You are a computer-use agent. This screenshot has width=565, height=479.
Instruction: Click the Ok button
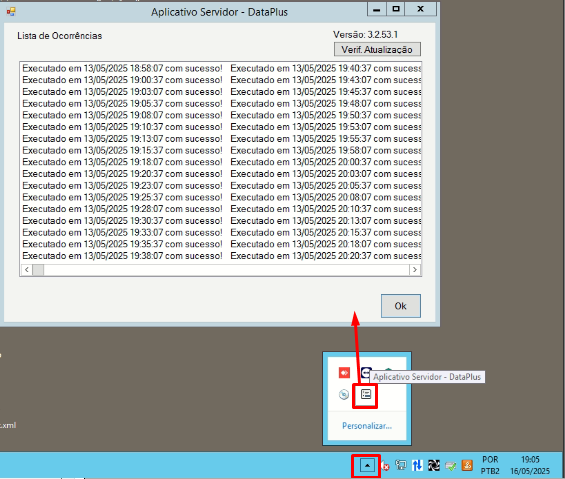(x=401, y=306)
